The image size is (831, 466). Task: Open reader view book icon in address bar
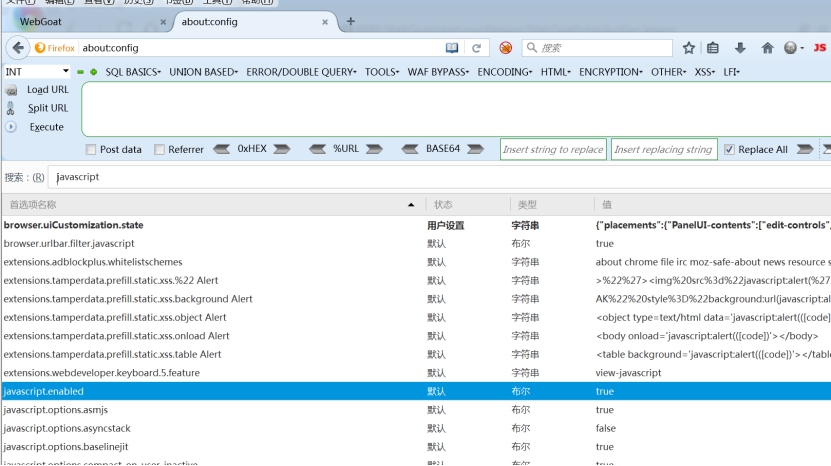pos(452,48)
